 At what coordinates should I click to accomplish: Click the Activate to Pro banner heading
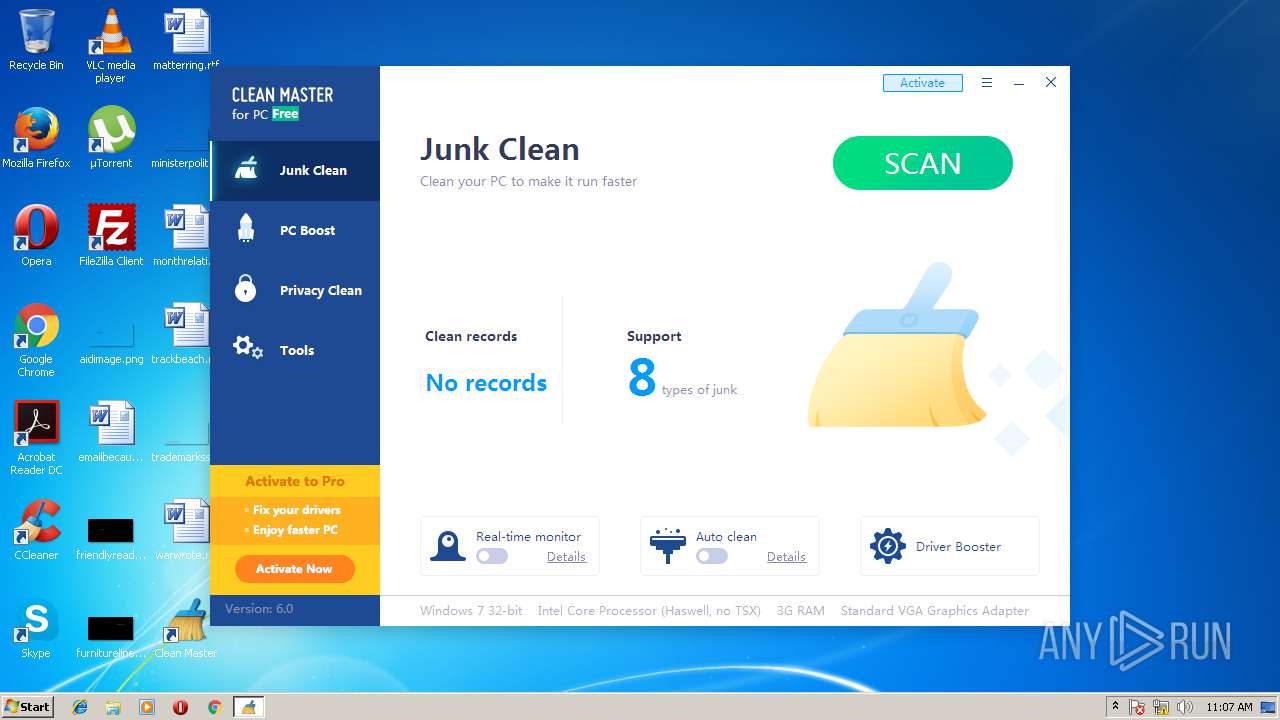click(295, 481)
